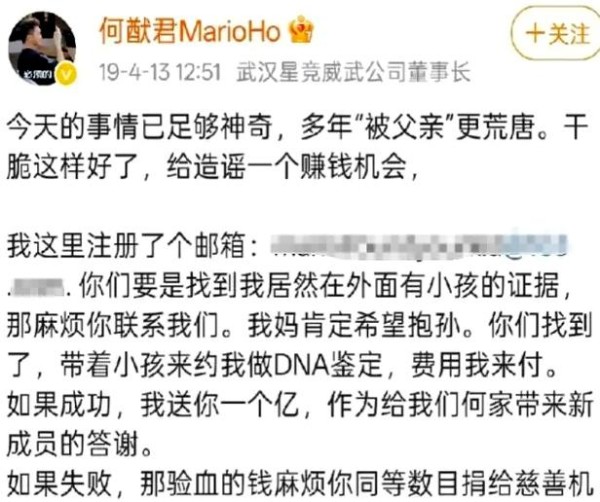600x502 pixels.
Task: Tap the blurred email ending before 你们要是
Action: 37,286
